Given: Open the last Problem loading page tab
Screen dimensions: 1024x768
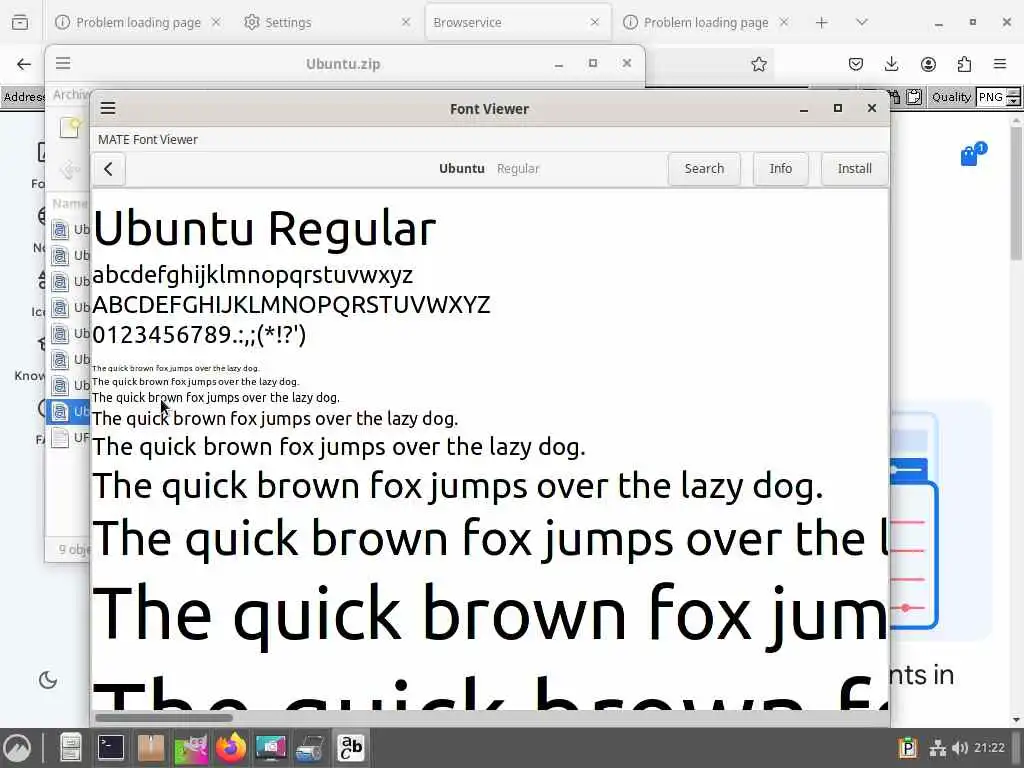Looking at the screenshot, I should (x=706, y=22).
